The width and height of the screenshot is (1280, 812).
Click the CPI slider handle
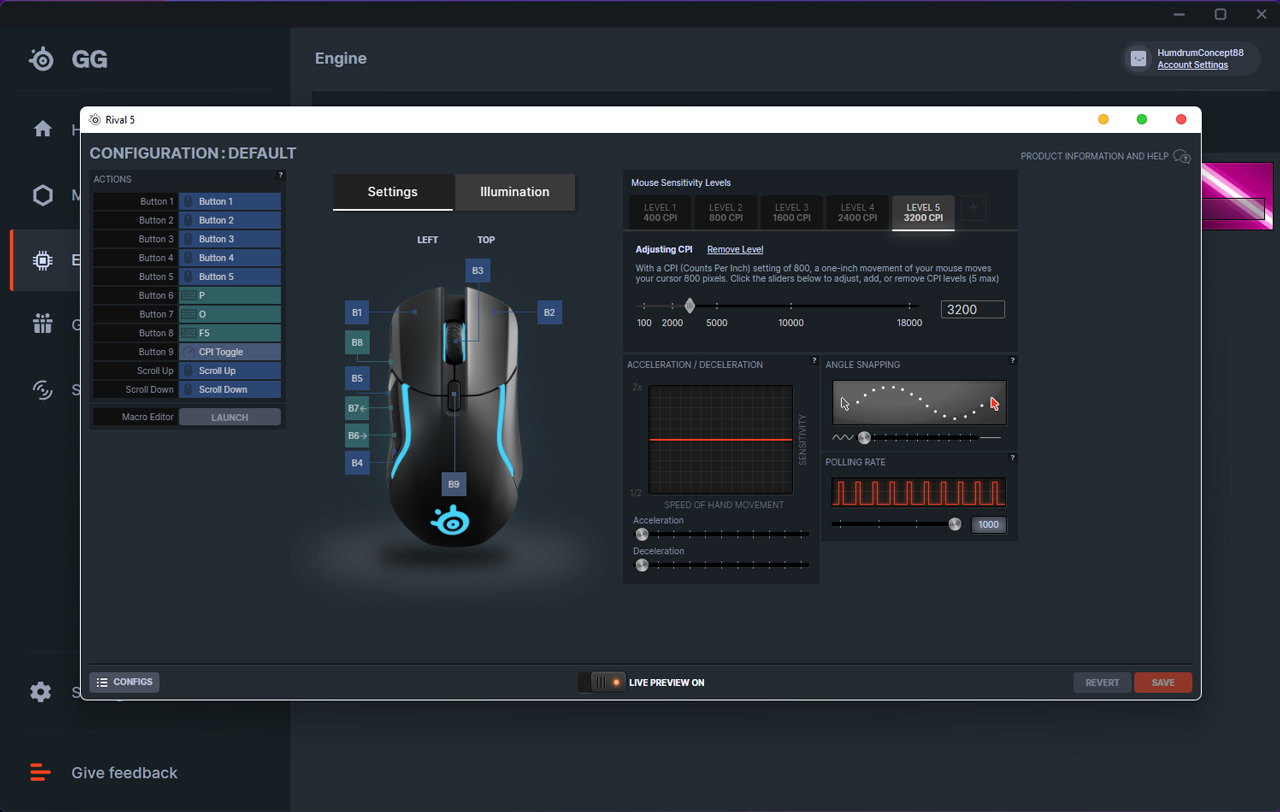click(690, 305)
